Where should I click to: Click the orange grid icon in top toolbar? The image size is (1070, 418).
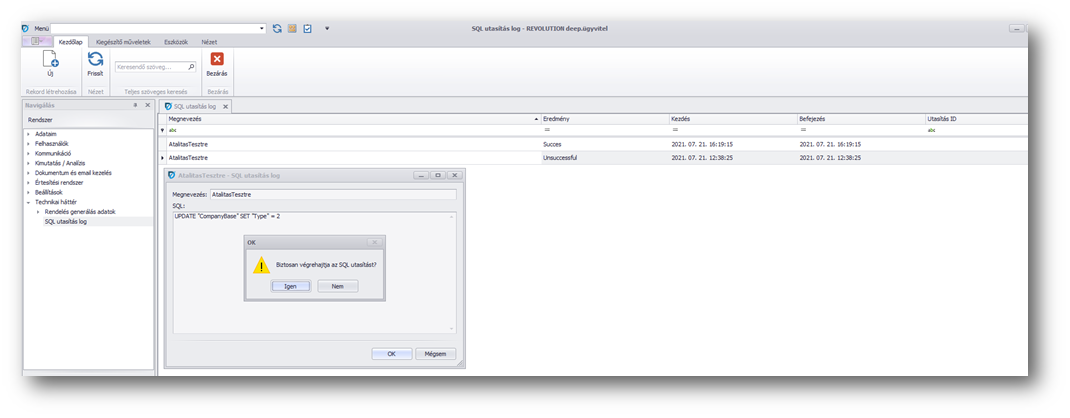(x=292, y=29)
